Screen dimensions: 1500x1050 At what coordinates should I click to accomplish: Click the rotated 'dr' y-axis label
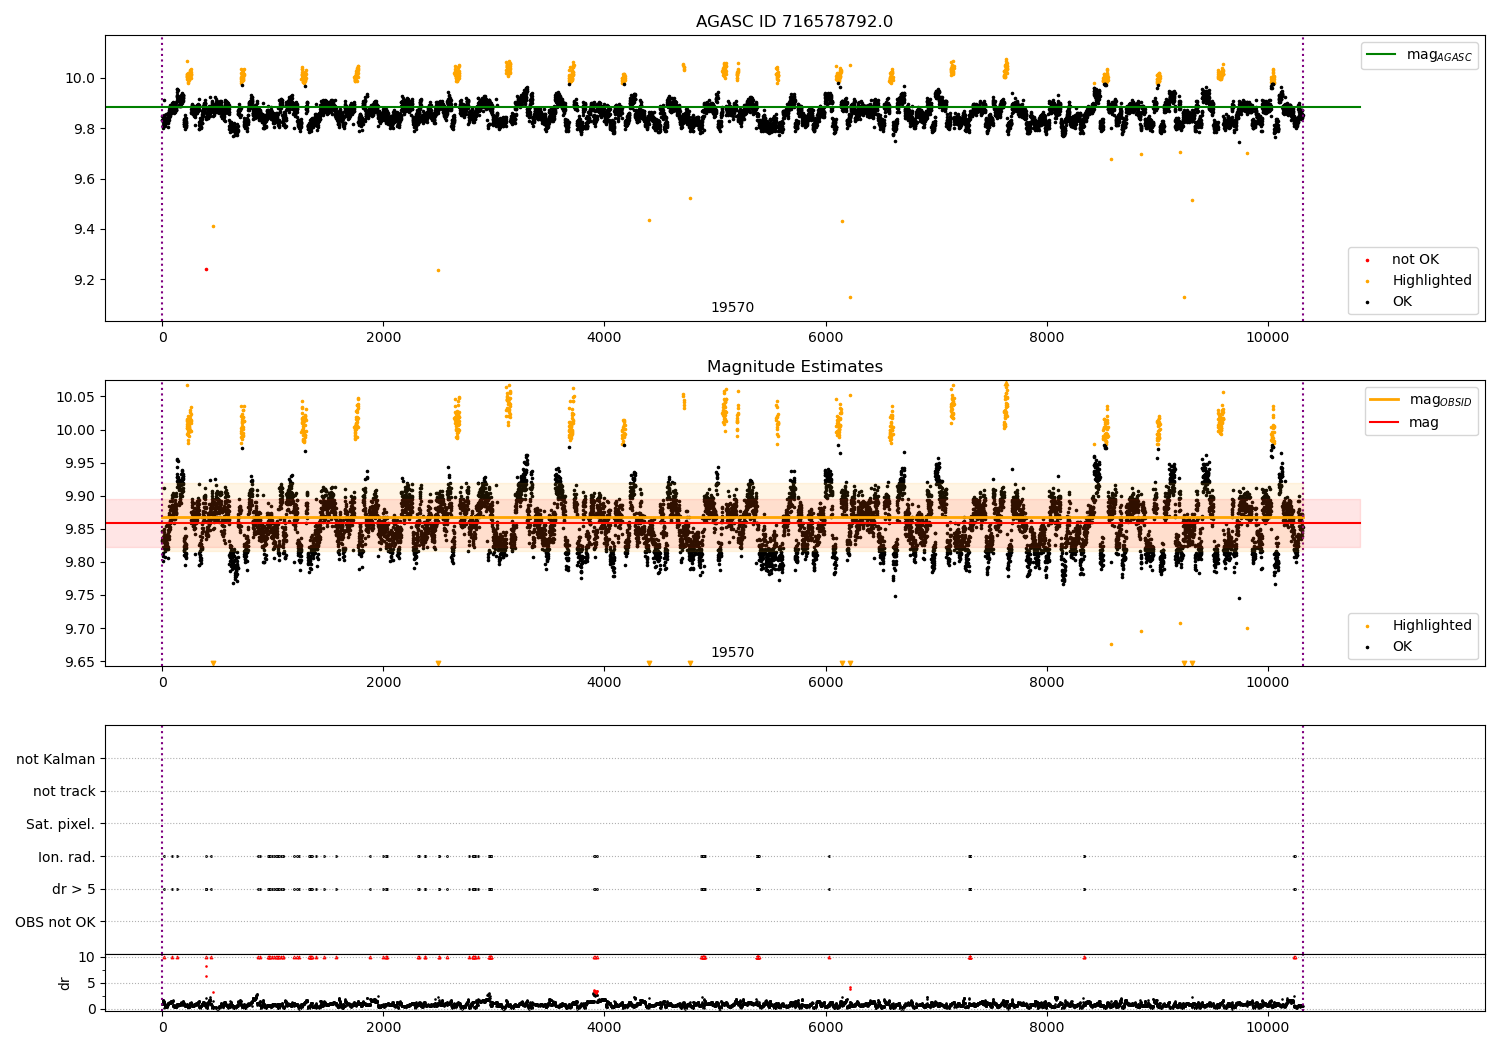65,983
